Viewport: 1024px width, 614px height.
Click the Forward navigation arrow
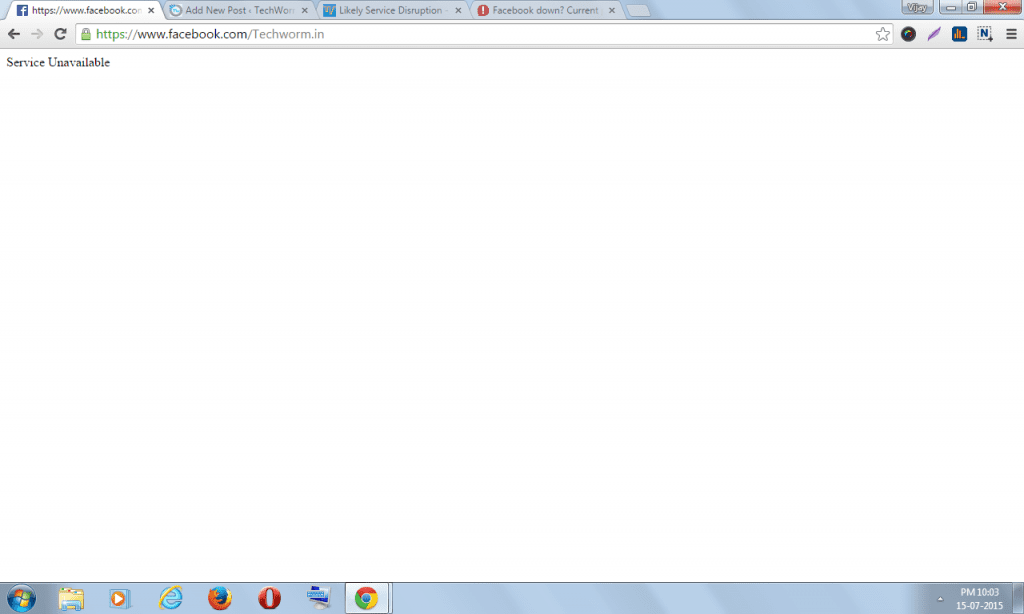click(x=37, y=34)
